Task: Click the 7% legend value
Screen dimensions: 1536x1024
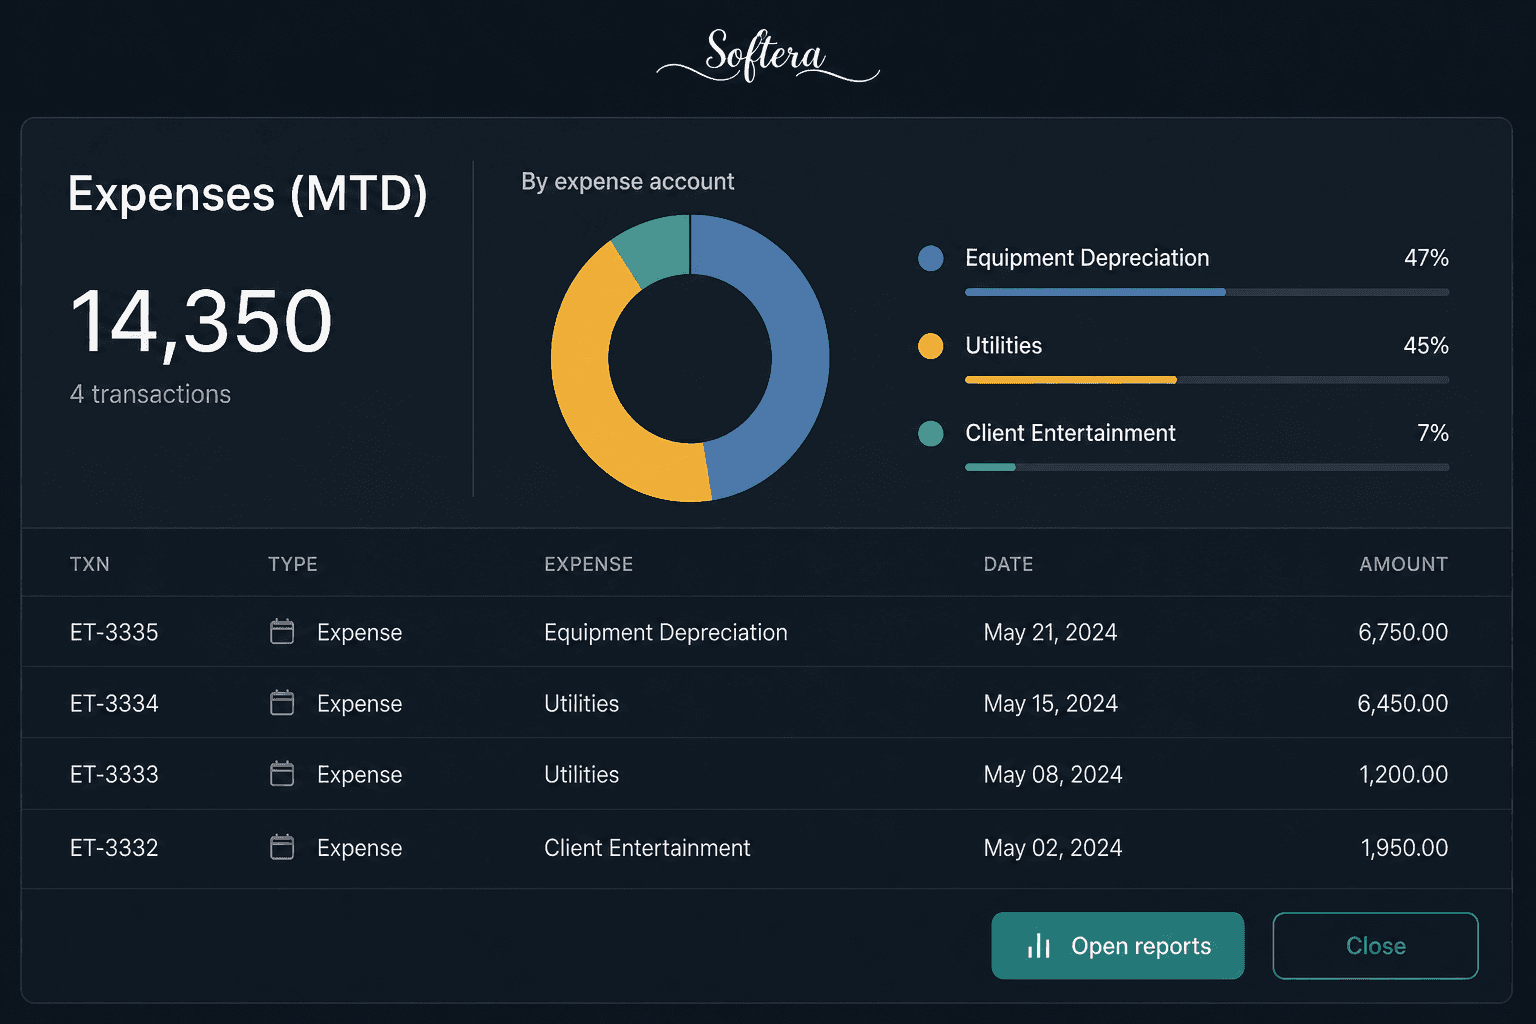Action: [x=1433, y=433]
